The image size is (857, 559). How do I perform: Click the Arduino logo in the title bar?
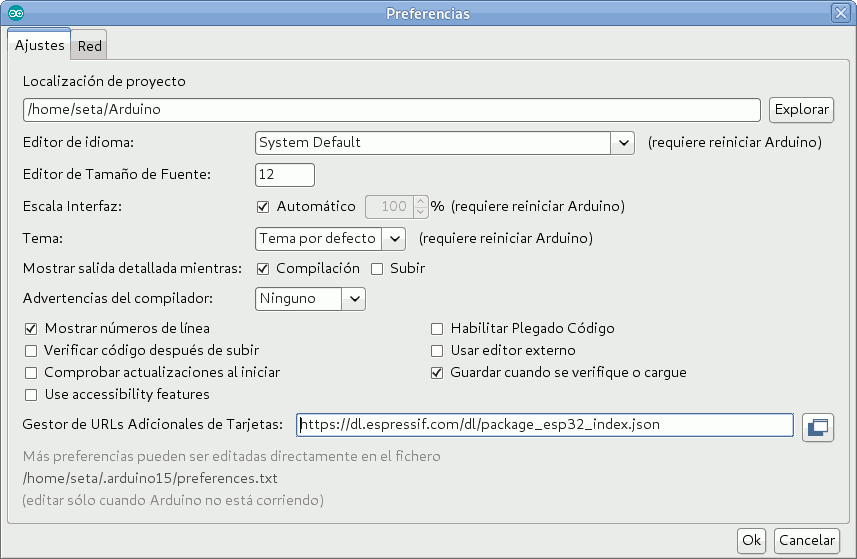(x=16, y=13)
